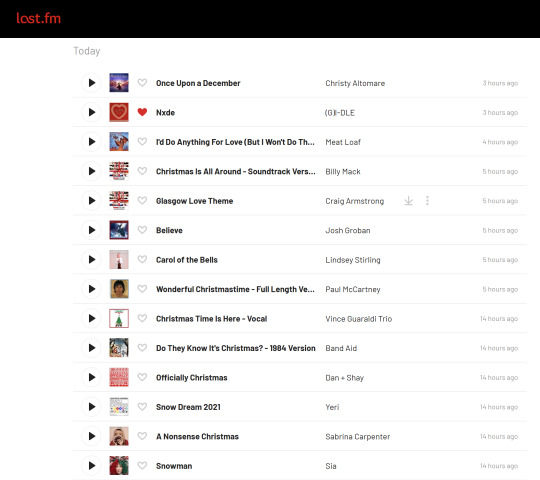Open Carol of the Bells cover art
The height and width of the screenshot is (480, 540).
[x=119, y=259]
